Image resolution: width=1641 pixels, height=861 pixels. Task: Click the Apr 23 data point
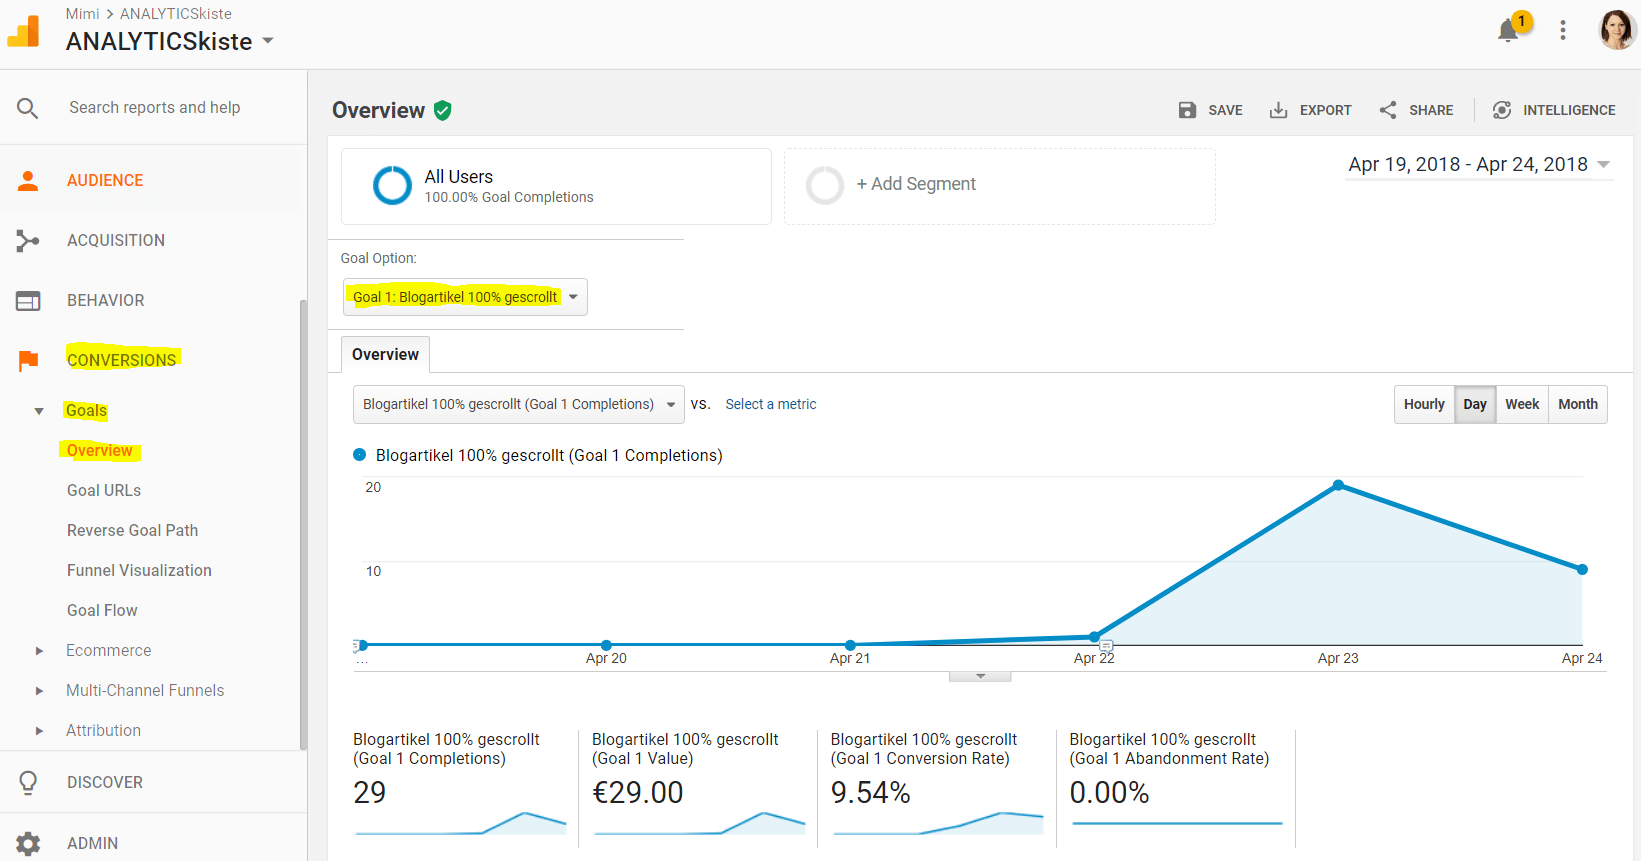click(1338, 486)
